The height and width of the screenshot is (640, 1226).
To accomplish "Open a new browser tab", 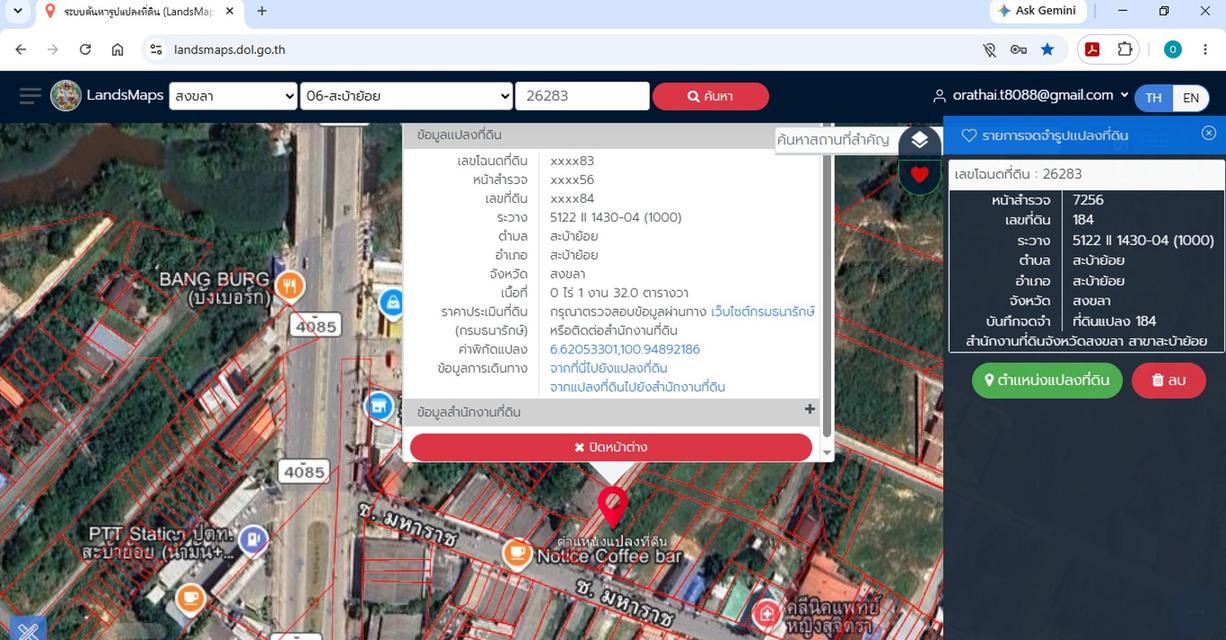I will (262, 11).
